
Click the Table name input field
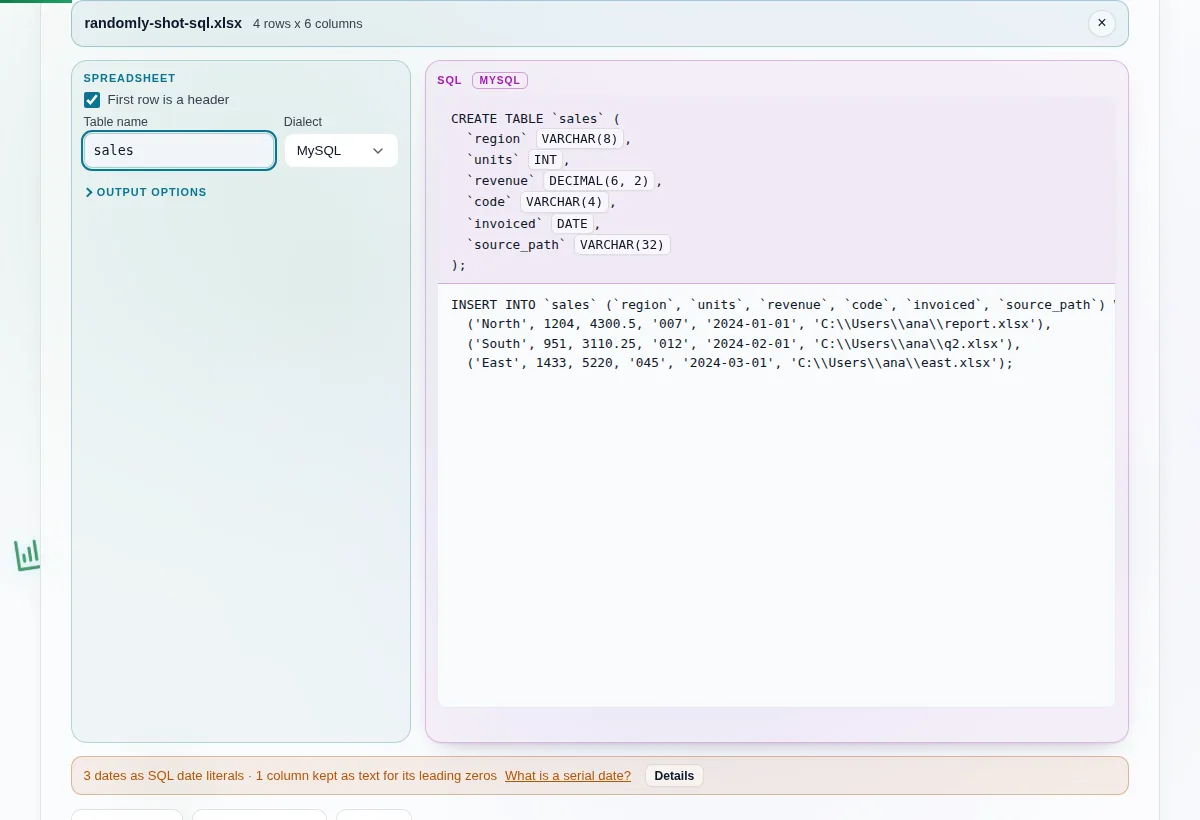[x=179, y=150]
